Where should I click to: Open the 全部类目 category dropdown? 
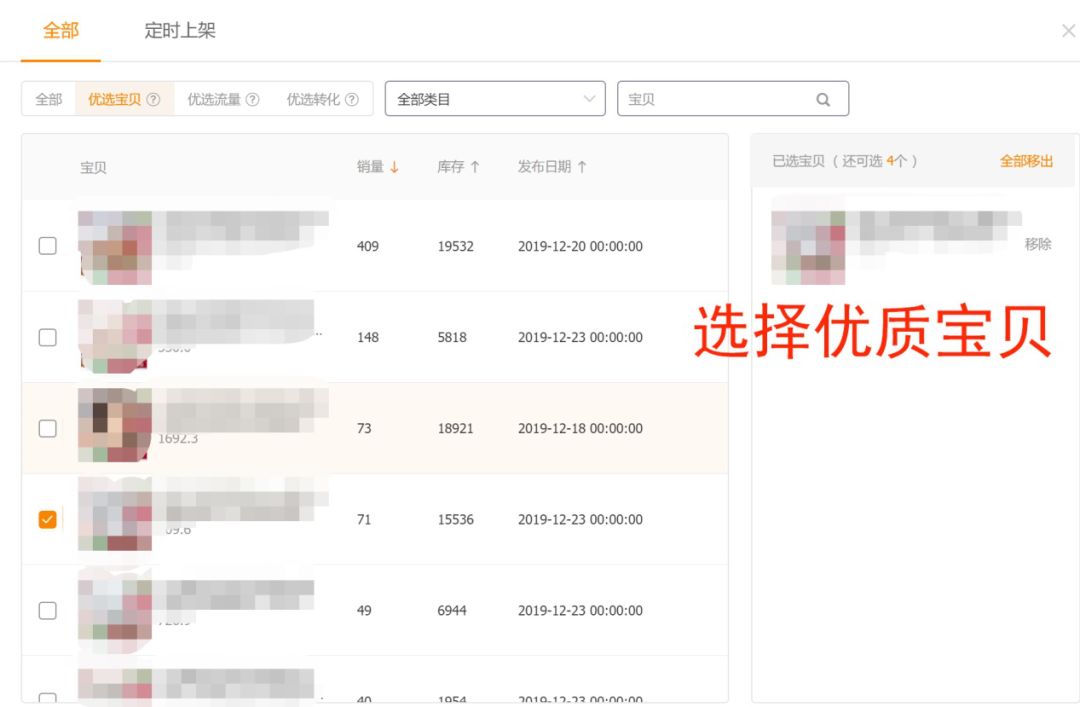point(495,99)
